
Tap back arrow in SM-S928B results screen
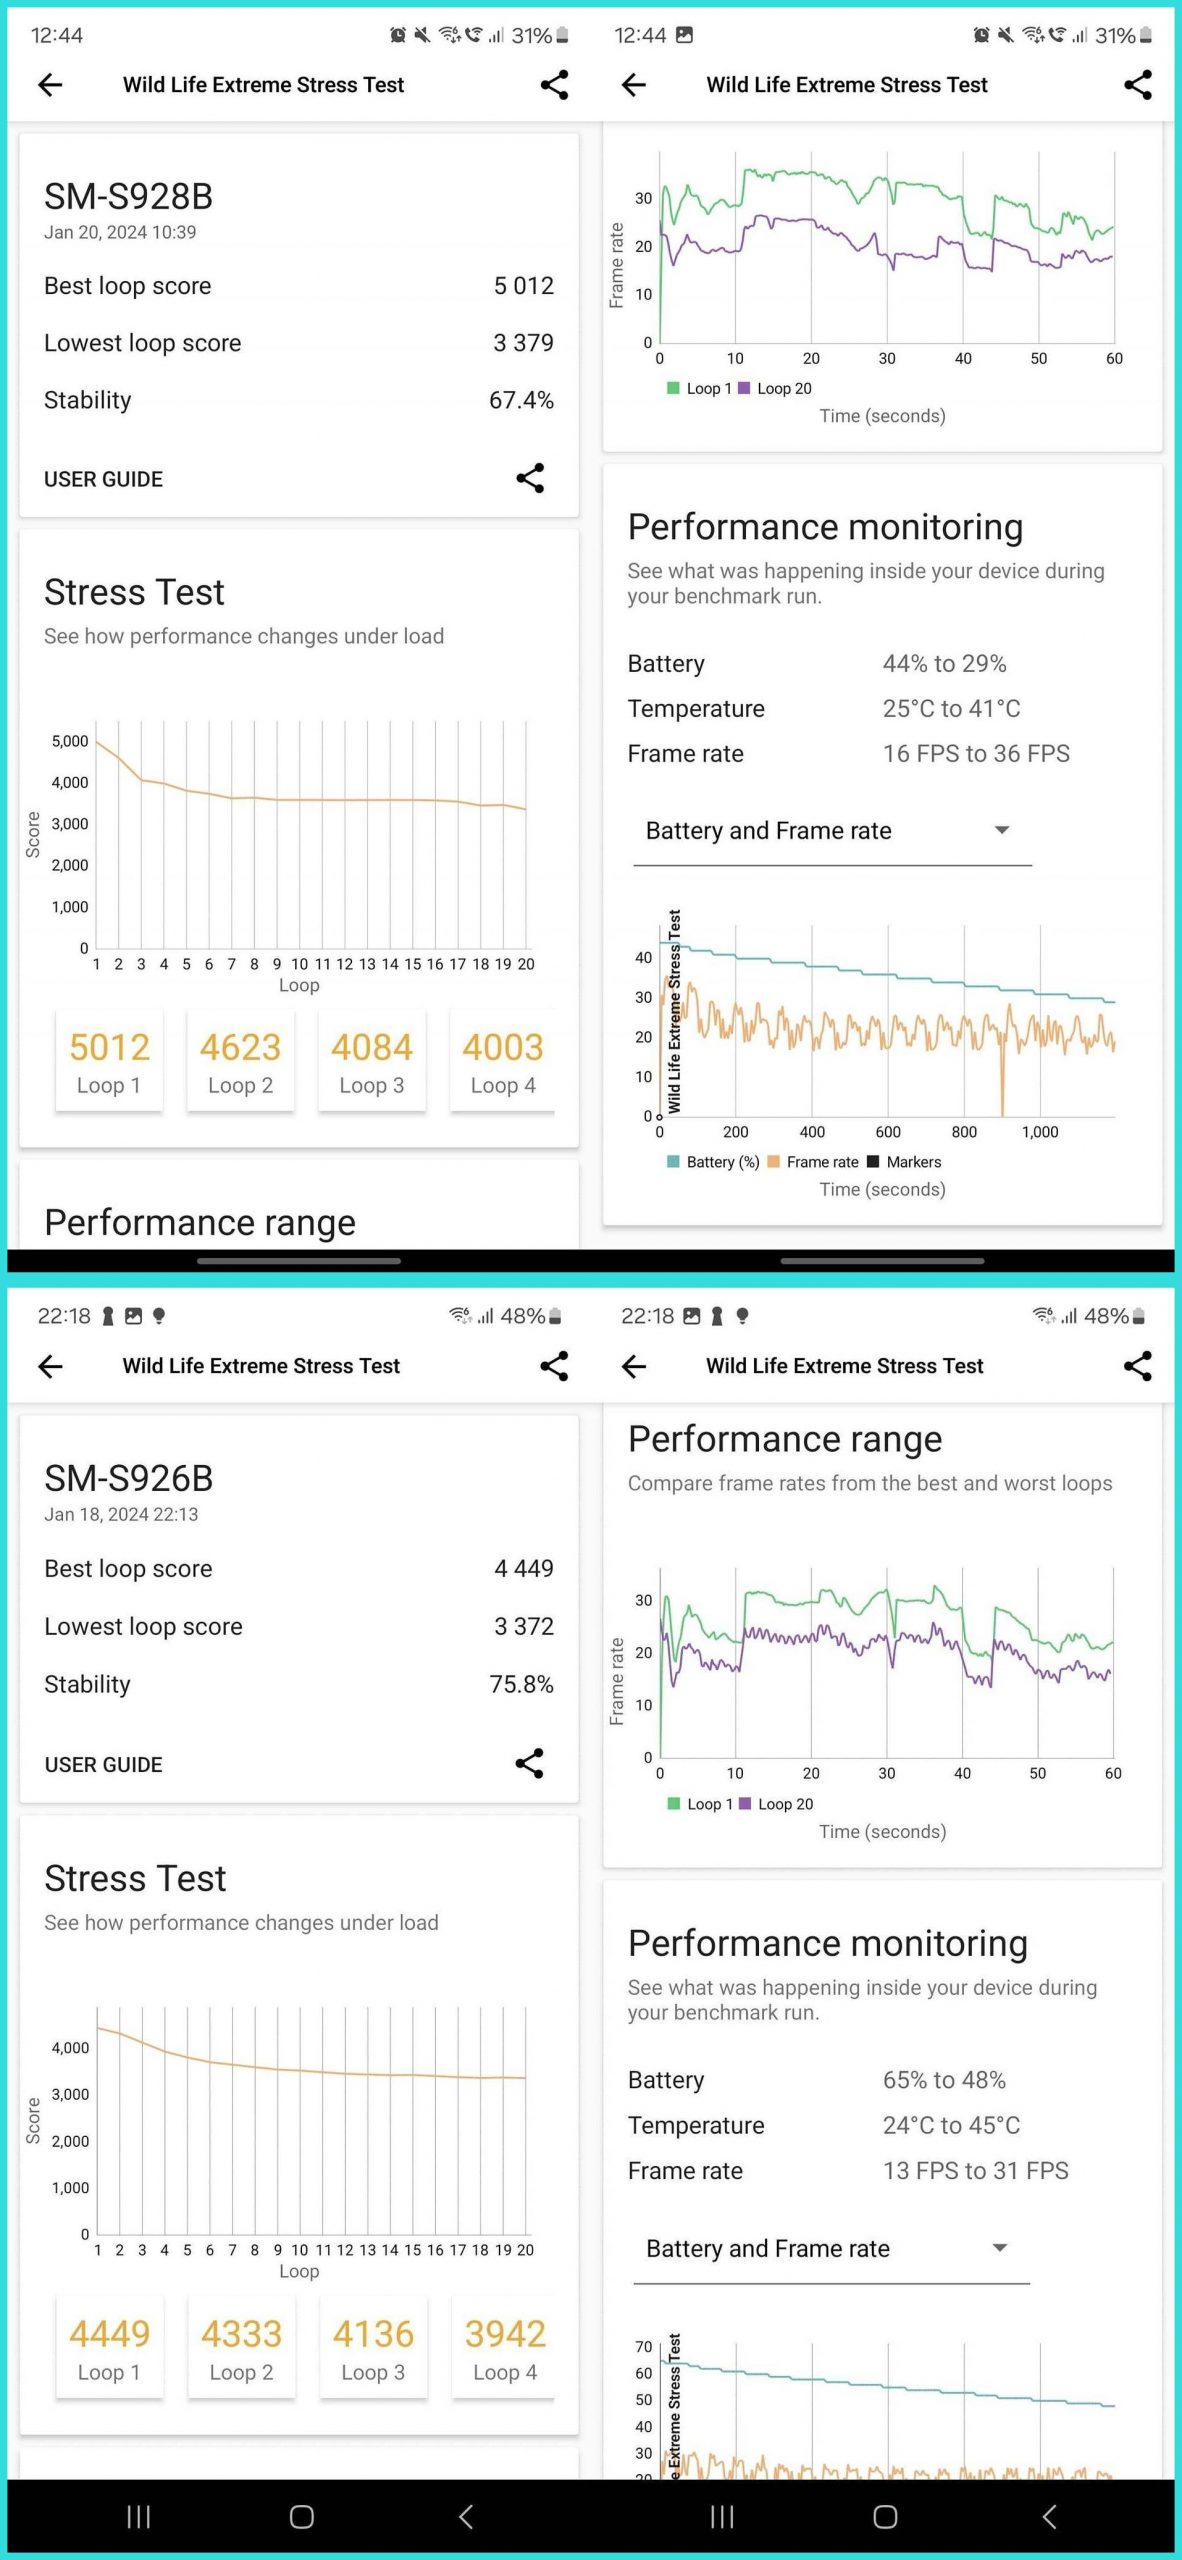pos(50,85)
